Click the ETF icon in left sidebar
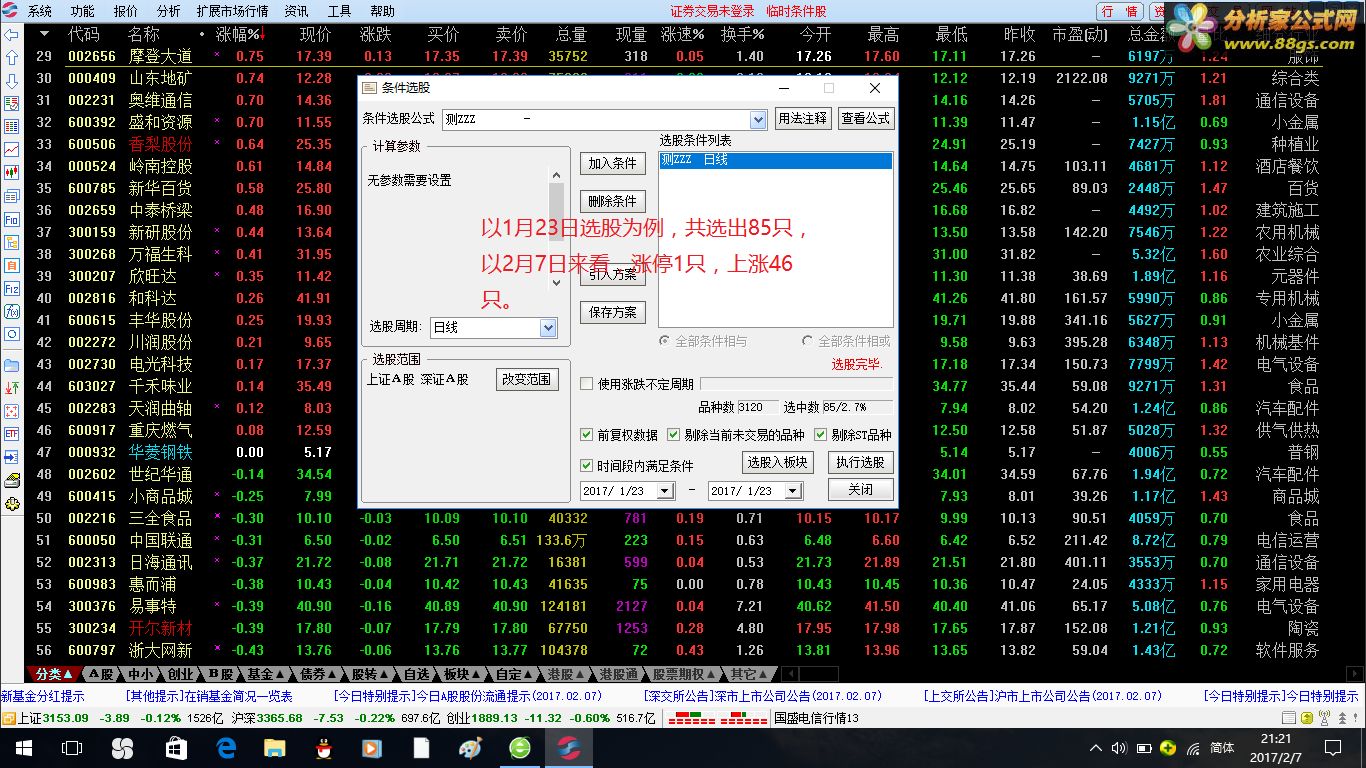 tap(12, 433)
